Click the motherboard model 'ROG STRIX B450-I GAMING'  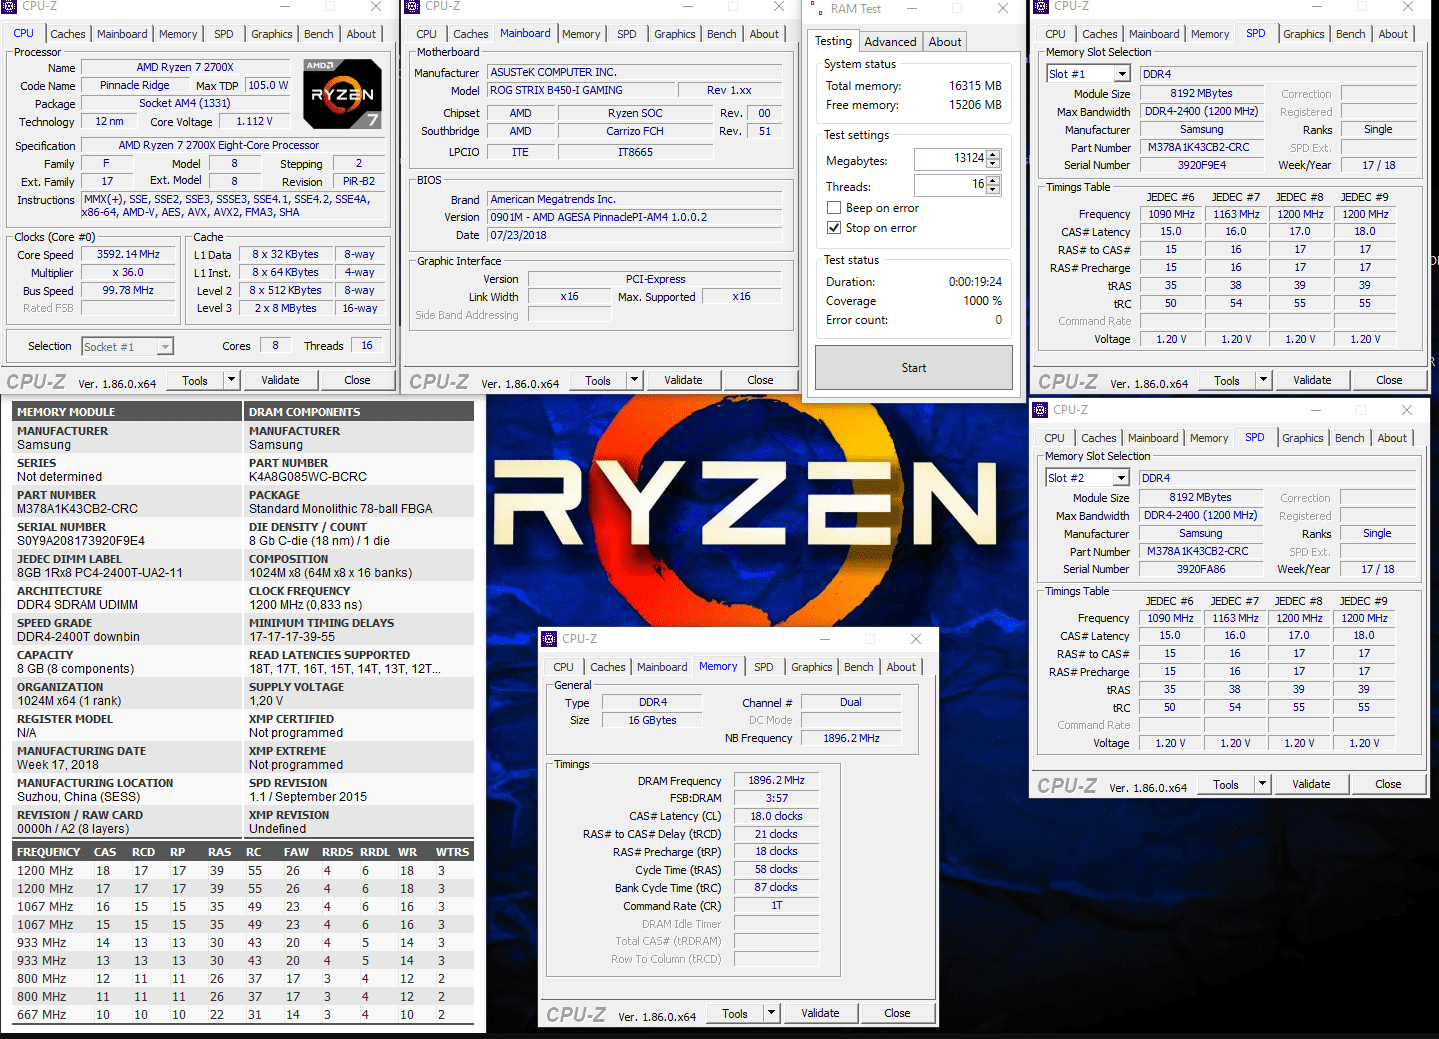pyautogui.click(x=582, y=90)
